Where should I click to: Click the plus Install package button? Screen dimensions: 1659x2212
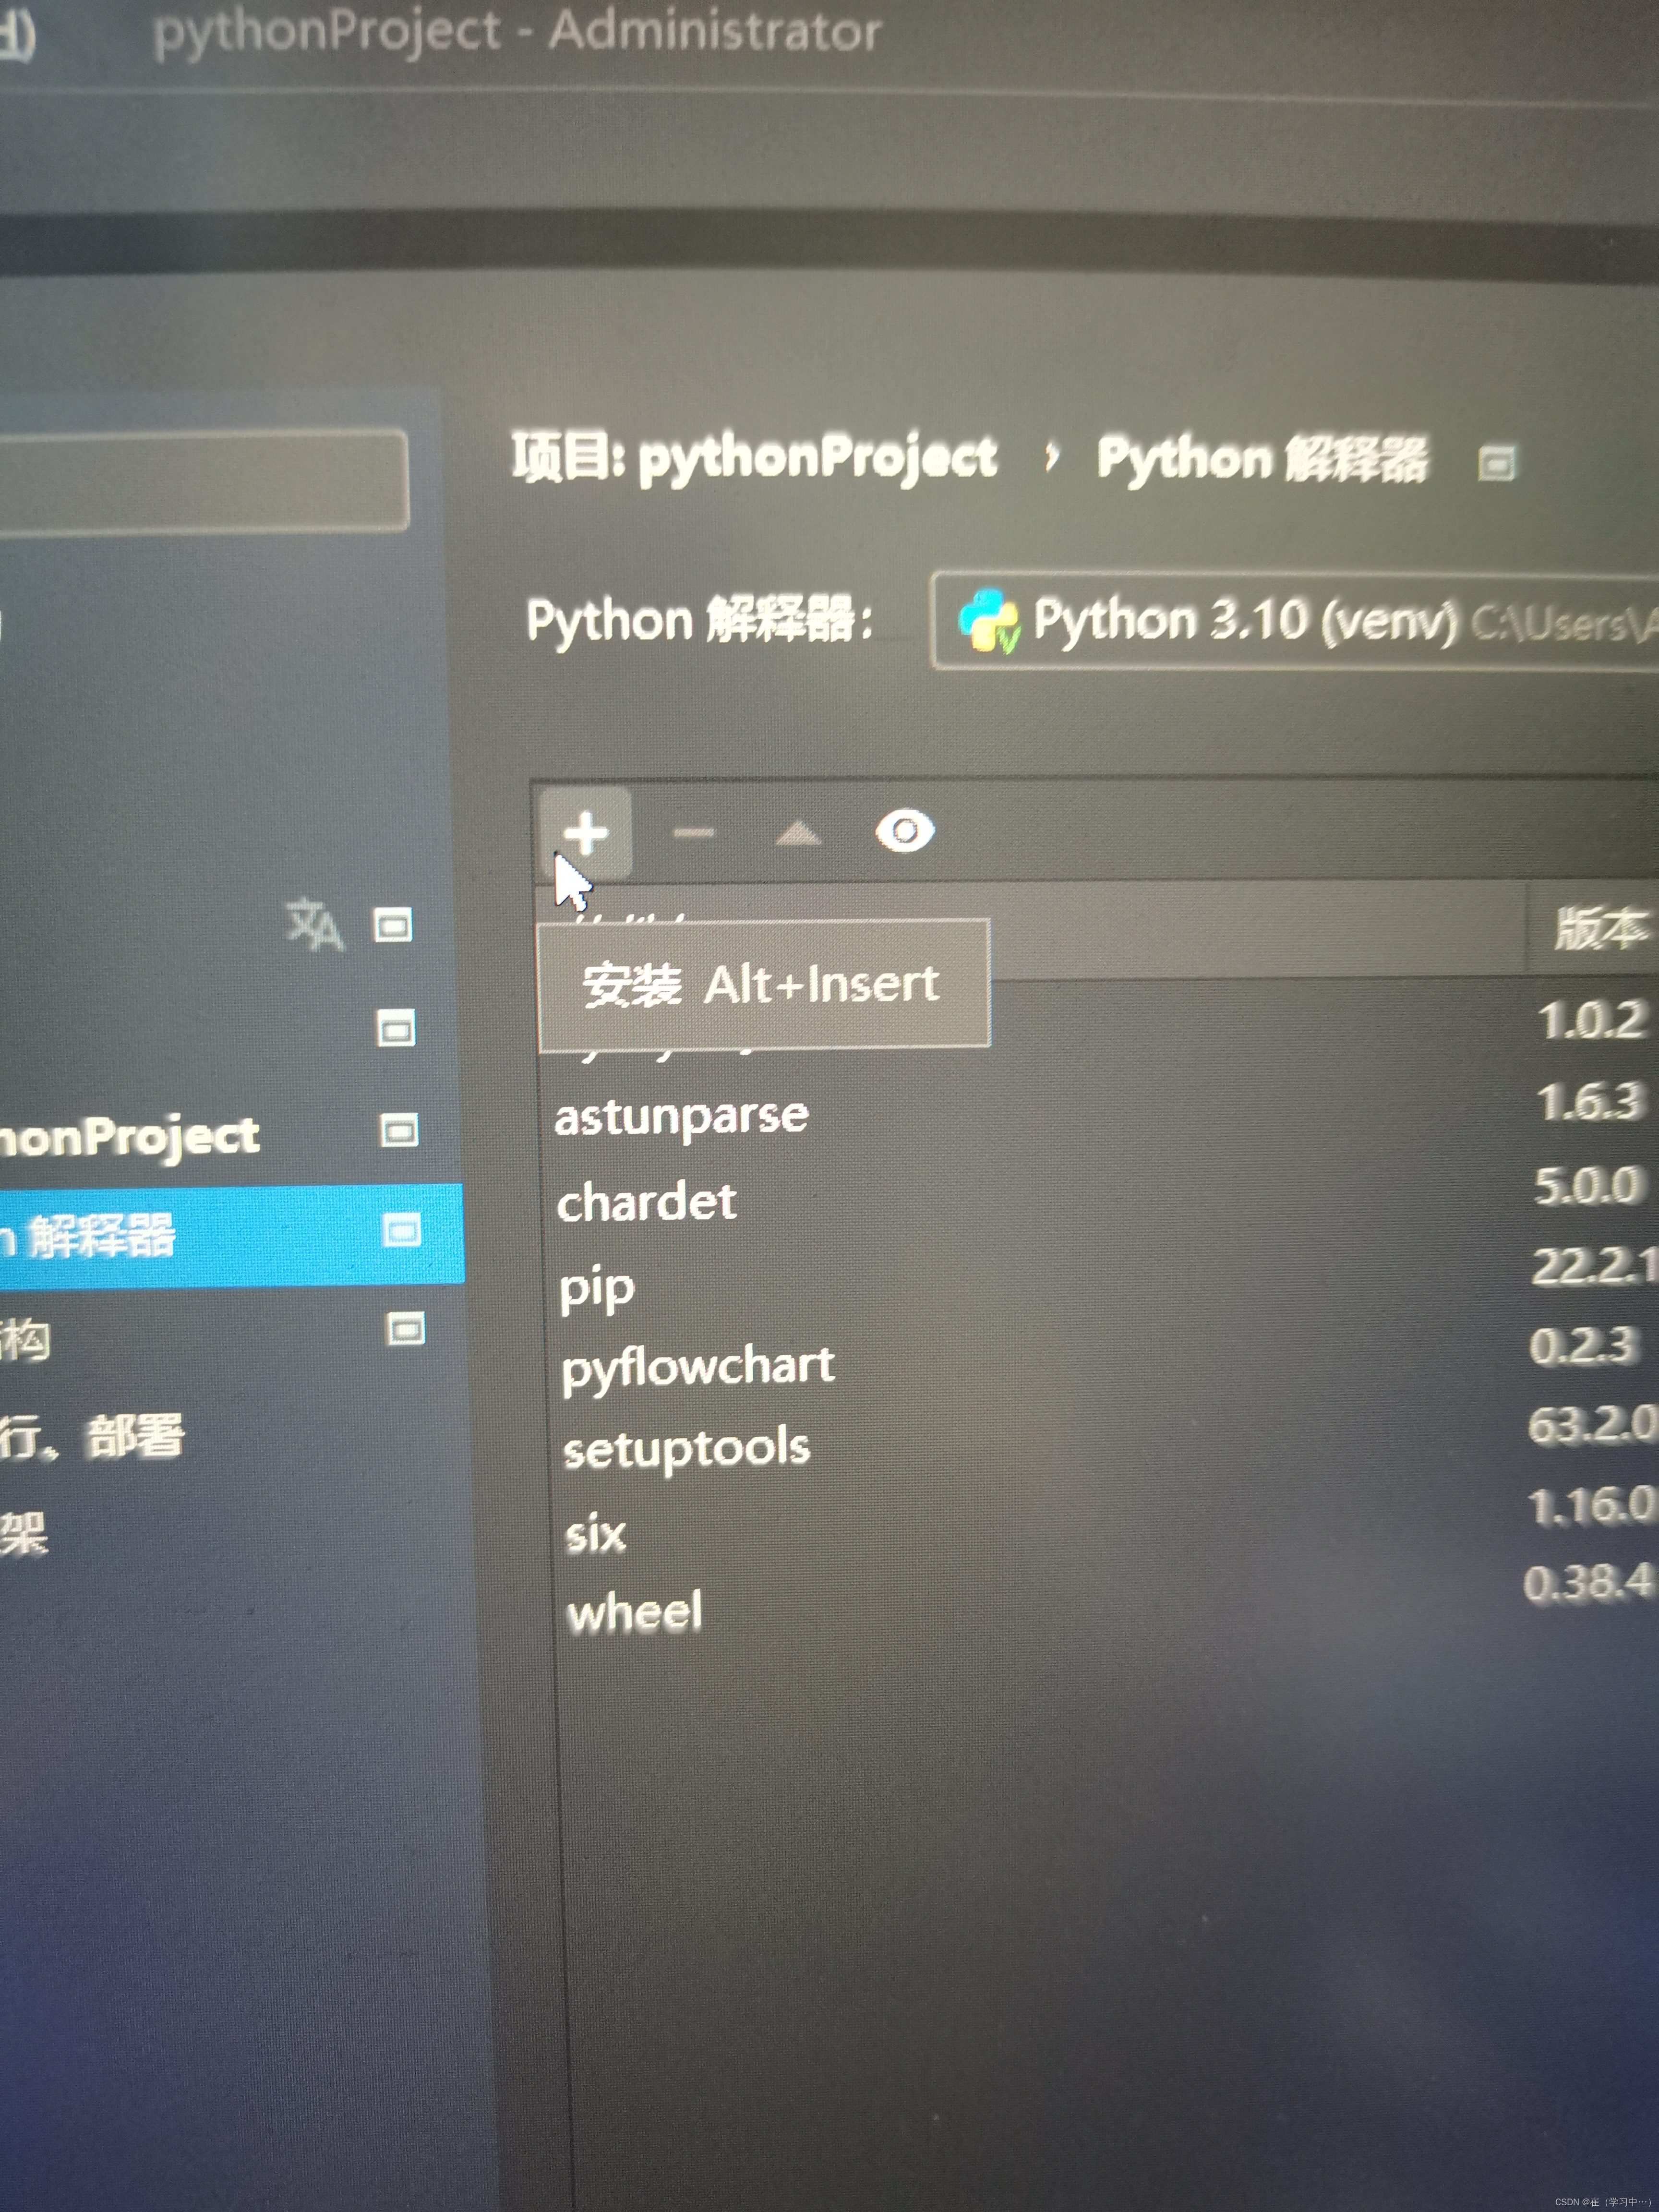(586, 833)
